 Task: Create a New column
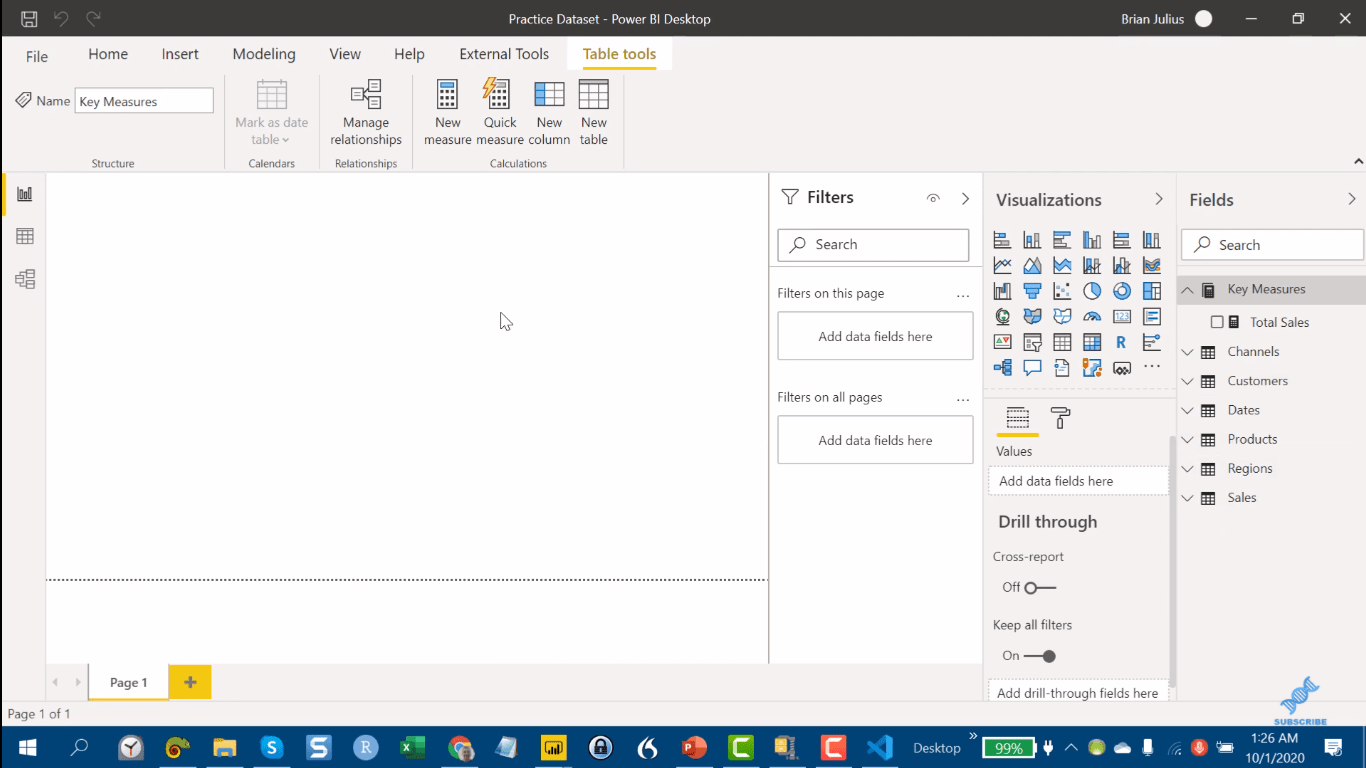click(549, 112)
